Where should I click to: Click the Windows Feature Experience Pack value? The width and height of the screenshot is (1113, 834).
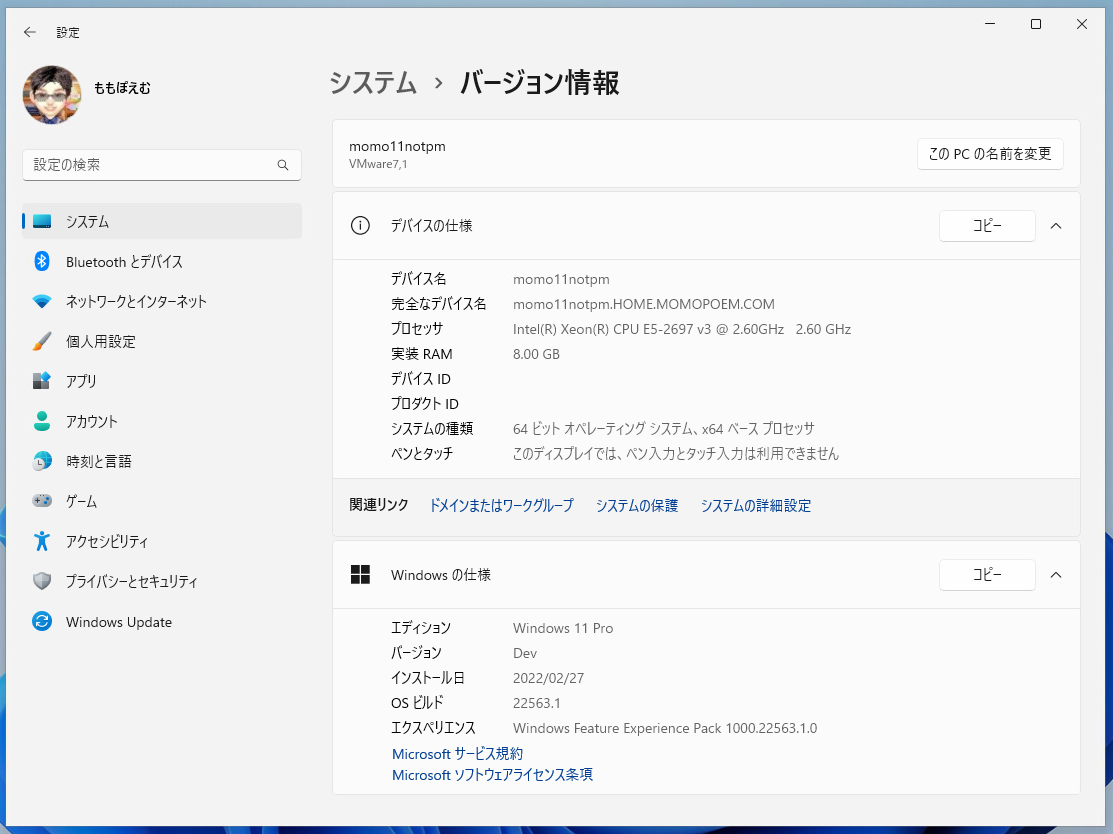point(664,728)
